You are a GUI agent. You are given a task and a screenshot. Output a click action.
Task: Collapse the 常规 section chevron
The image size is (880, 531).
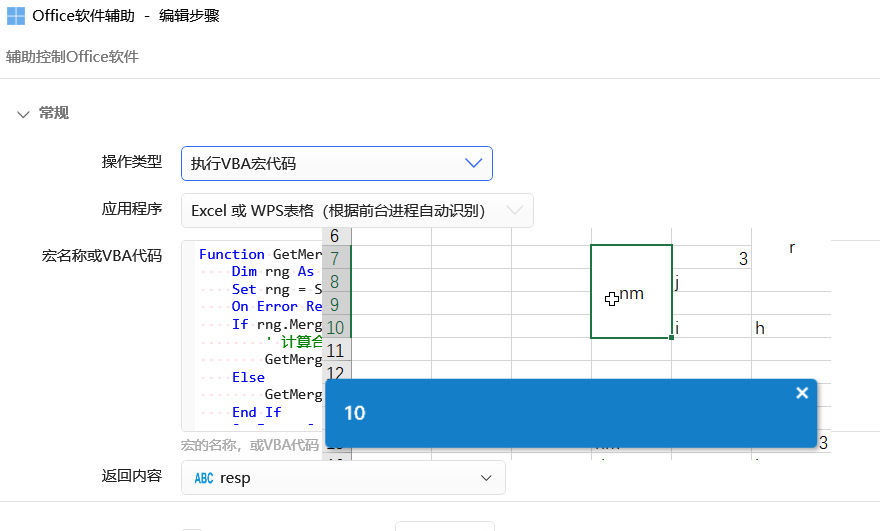(23, 114)
